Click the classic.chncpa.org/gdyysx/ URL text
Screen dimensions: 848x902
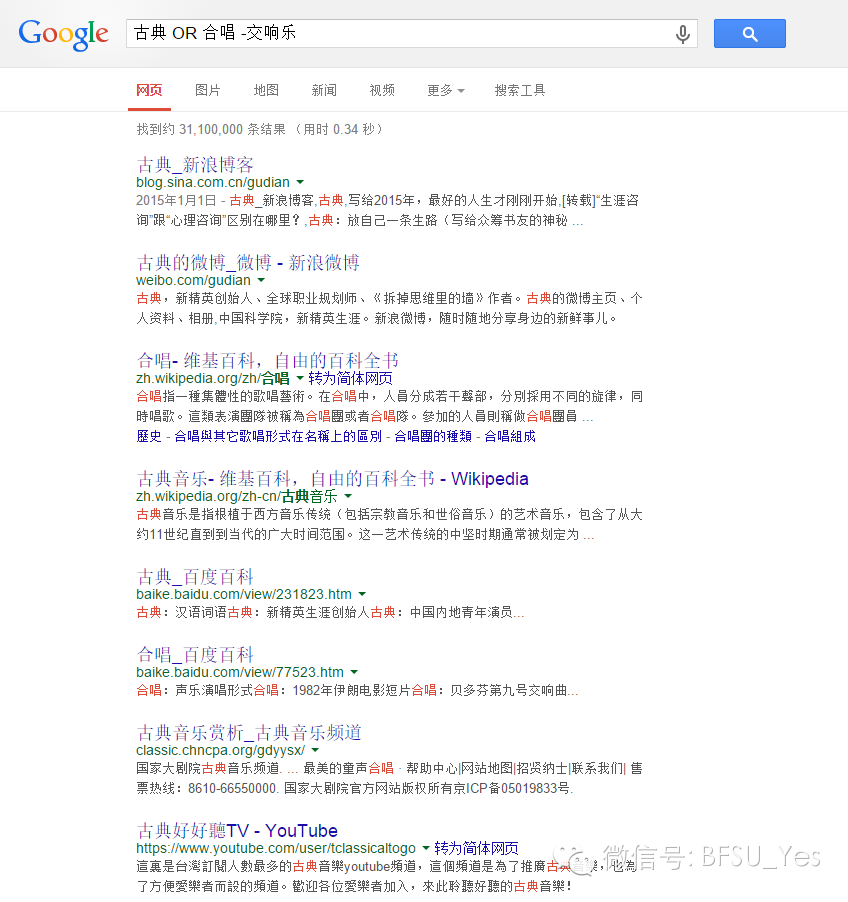(x=220, y=750)
